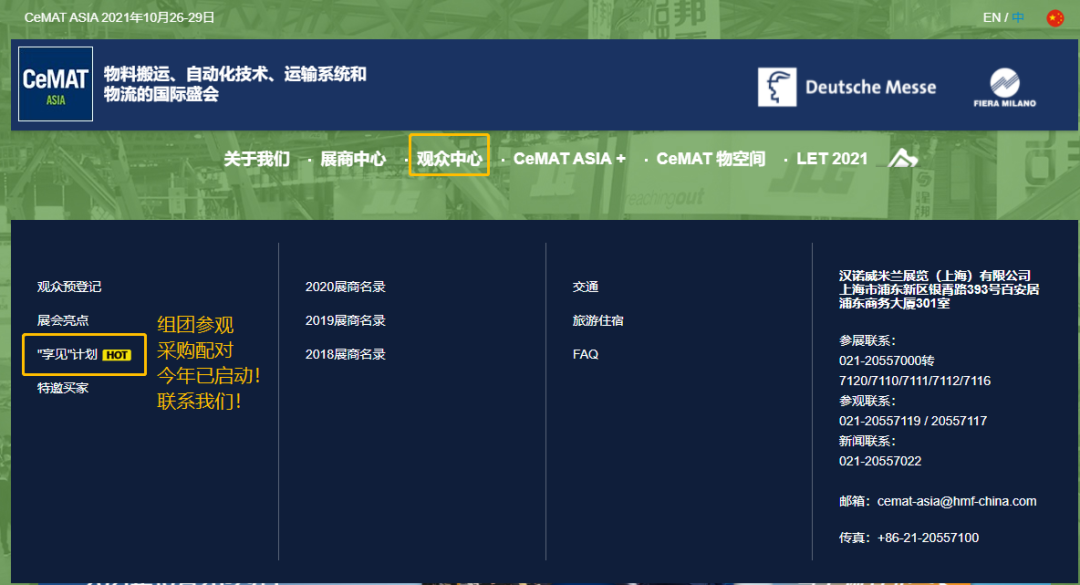Open the 2020展商名录 link
This screenshot has height=585, width=1080.
coord(345,287)
